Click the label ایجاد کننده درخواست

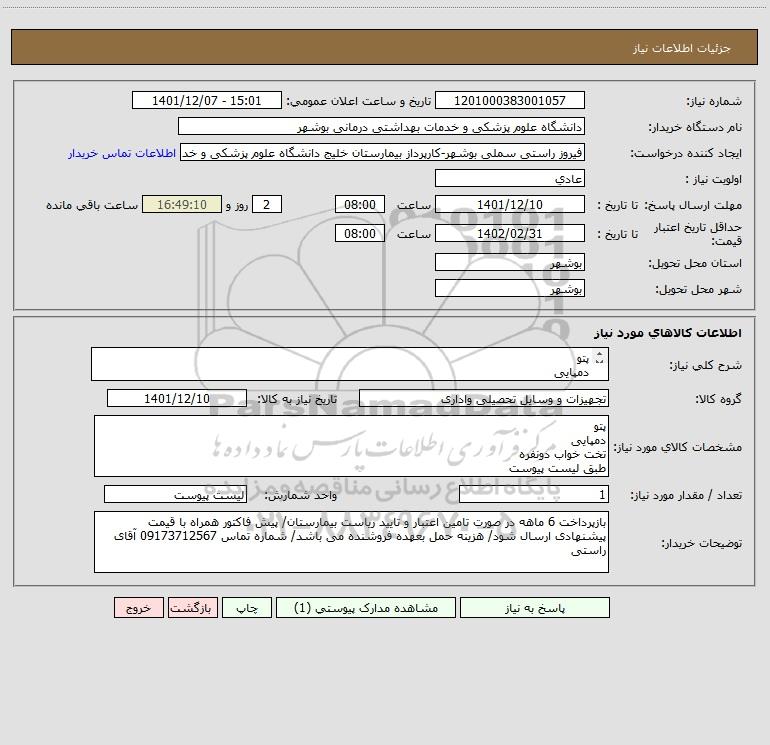(x=686, y=153)
